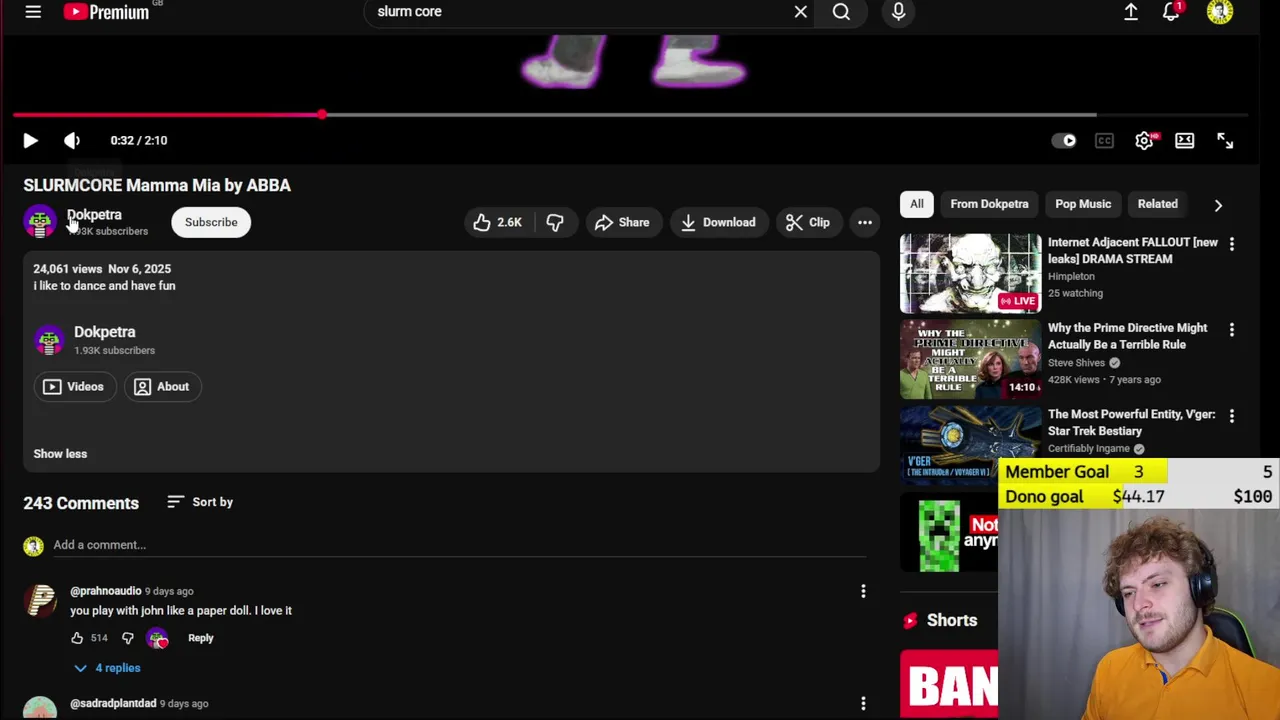Reply to @prahnoaudio comment
This screenshot has width=1280, height=720.
coord(200,638)
